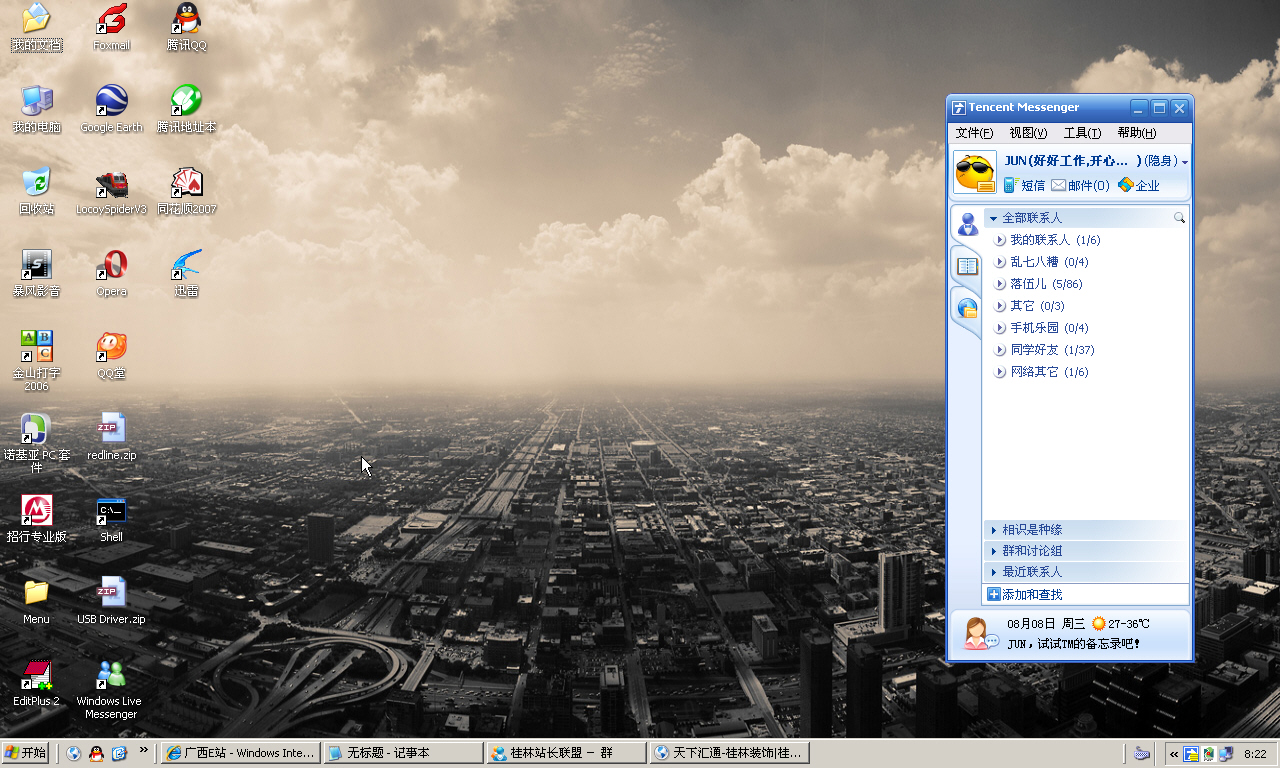This screenshot has height=768, width=1280.
Task: Click the 开始 Start button
Action: (27, 753)
